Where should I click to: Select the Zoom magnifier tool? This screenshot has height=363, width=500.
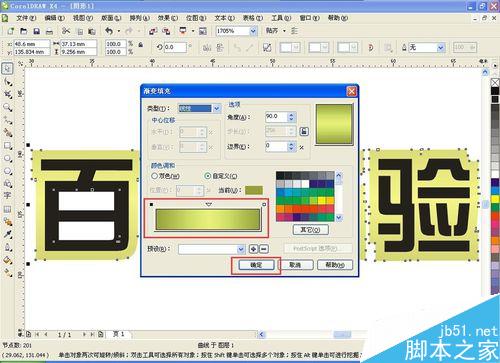(7, 107)
